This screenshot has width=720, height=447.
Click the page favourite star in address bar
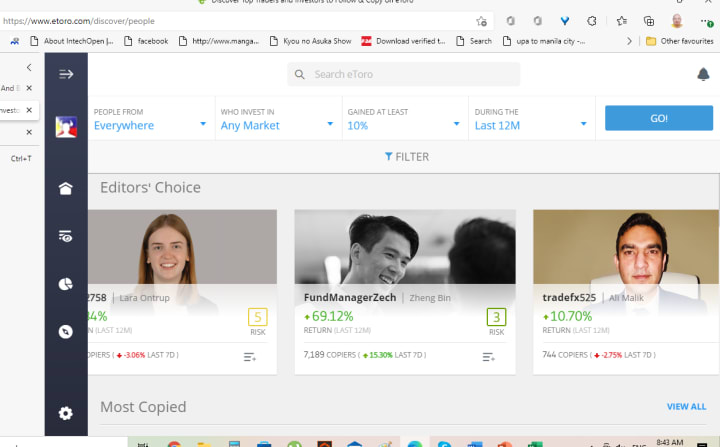click(x=481, y=21)
